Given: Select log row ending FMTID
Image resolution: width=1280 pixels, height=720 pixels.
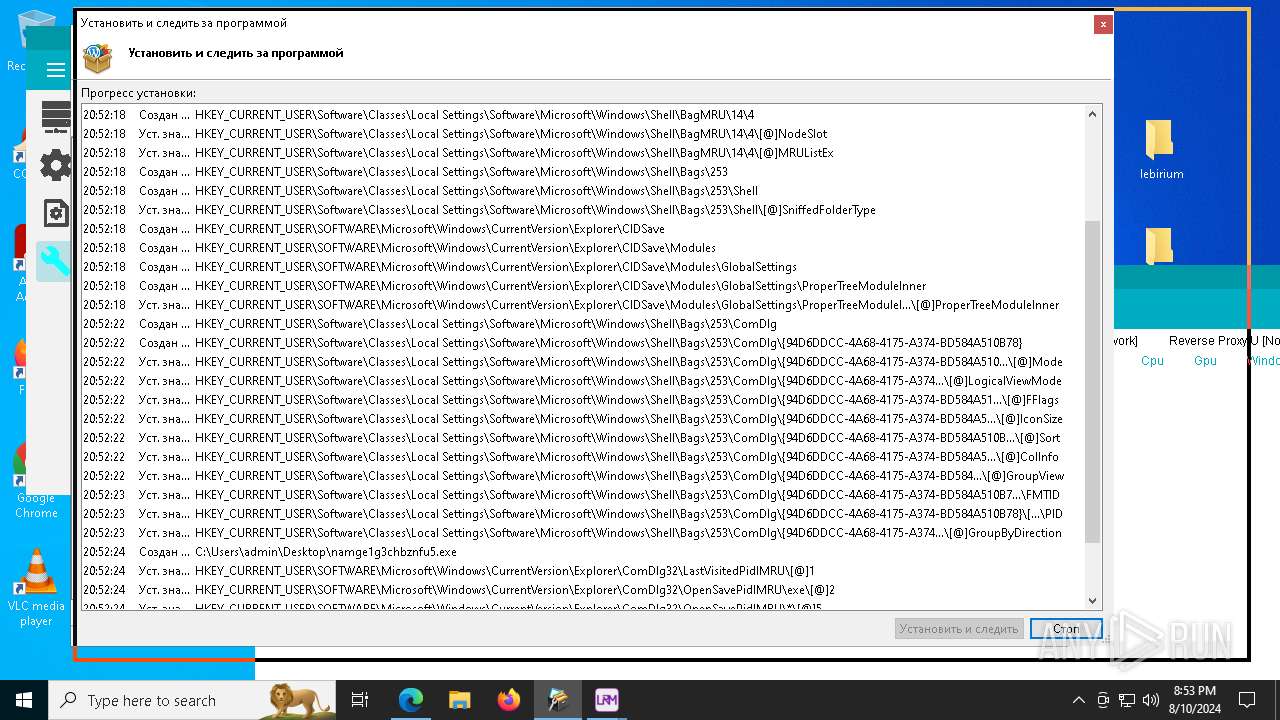Looking at the screenshot, I should click(x=583, y=495).
